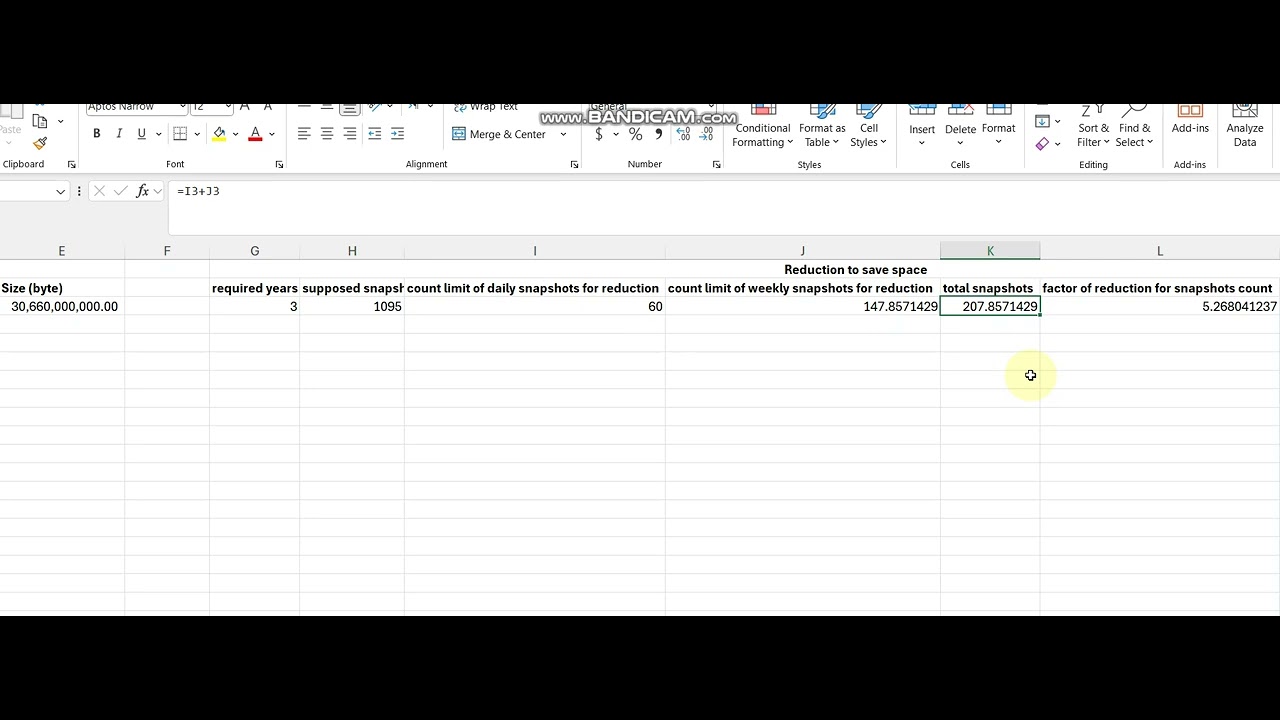Select column G header
The height and width of the screenshot is (720, 1280).
tap(255, 251)
